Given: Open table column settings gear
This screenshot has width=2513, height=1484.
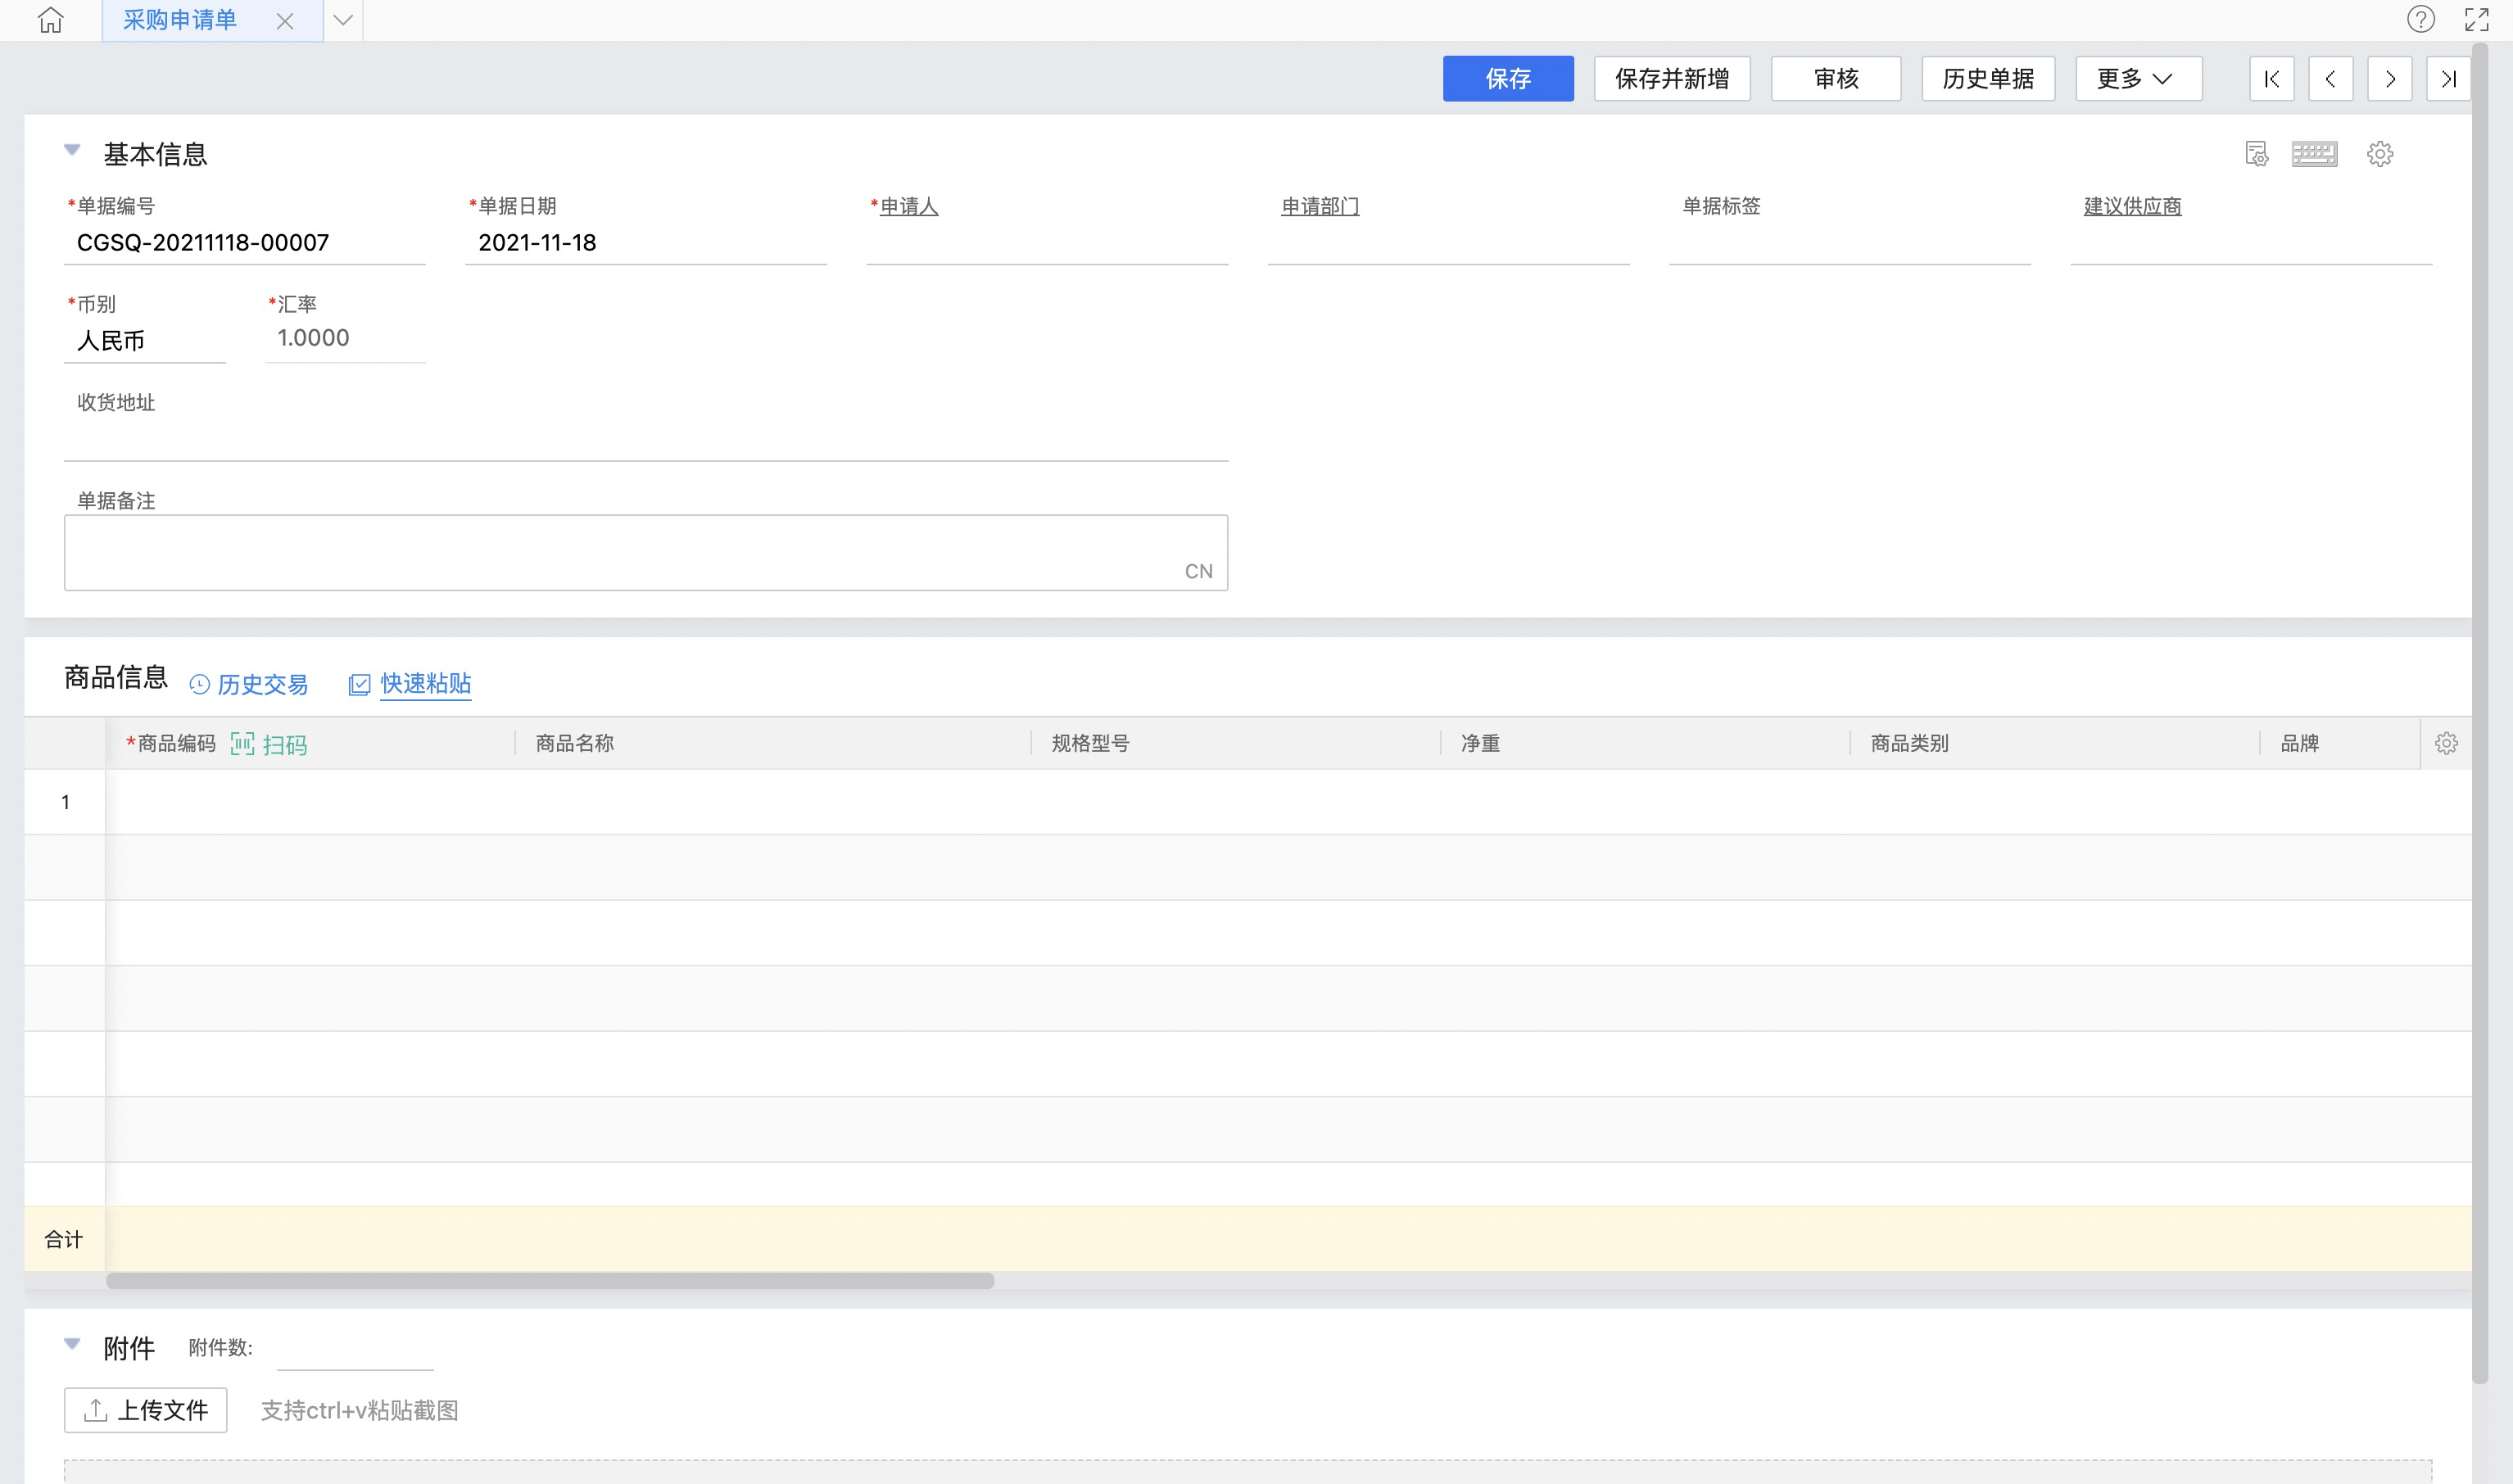Looking at the screenshot, I should pyautogui.click(x=2446, y=744).
